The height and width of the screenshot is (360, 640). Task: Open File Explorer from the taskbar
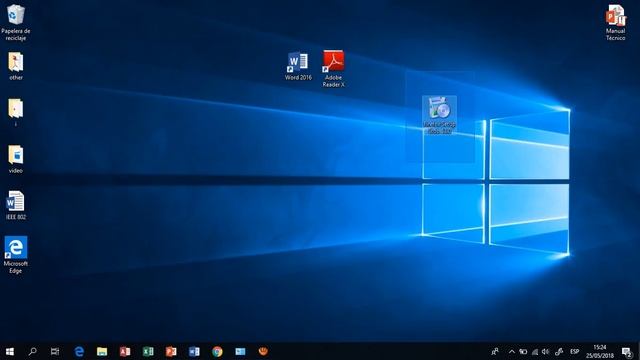pos(102,351)
